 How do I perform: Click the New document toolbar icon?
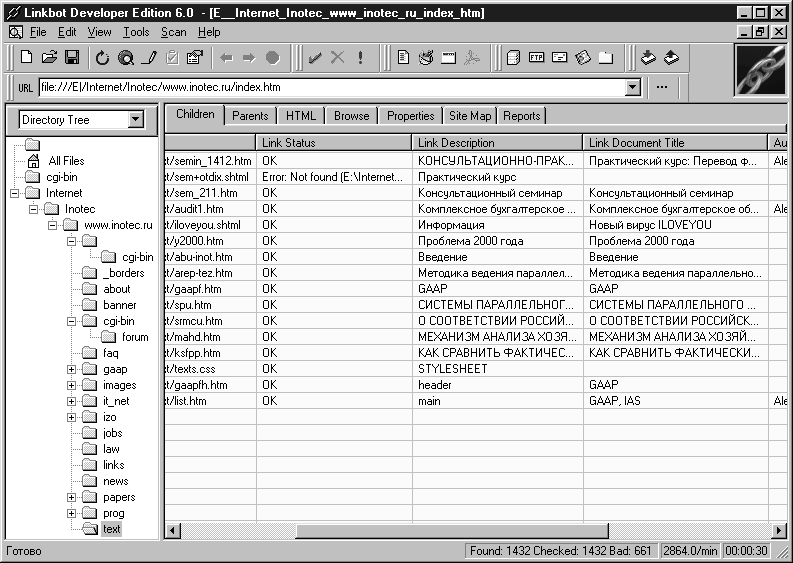click(x=26, y=58)
